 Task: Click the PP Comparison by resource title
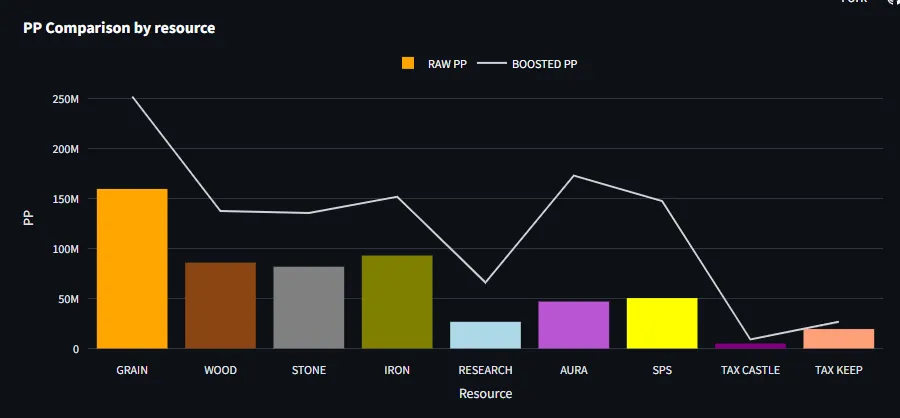coord(119,28)
